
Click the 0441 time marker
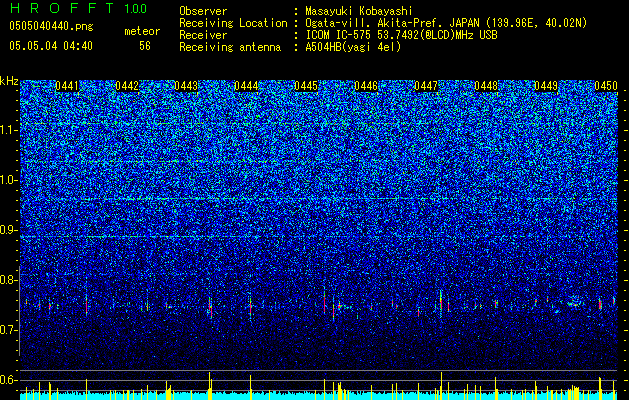(x=67, y=86)
